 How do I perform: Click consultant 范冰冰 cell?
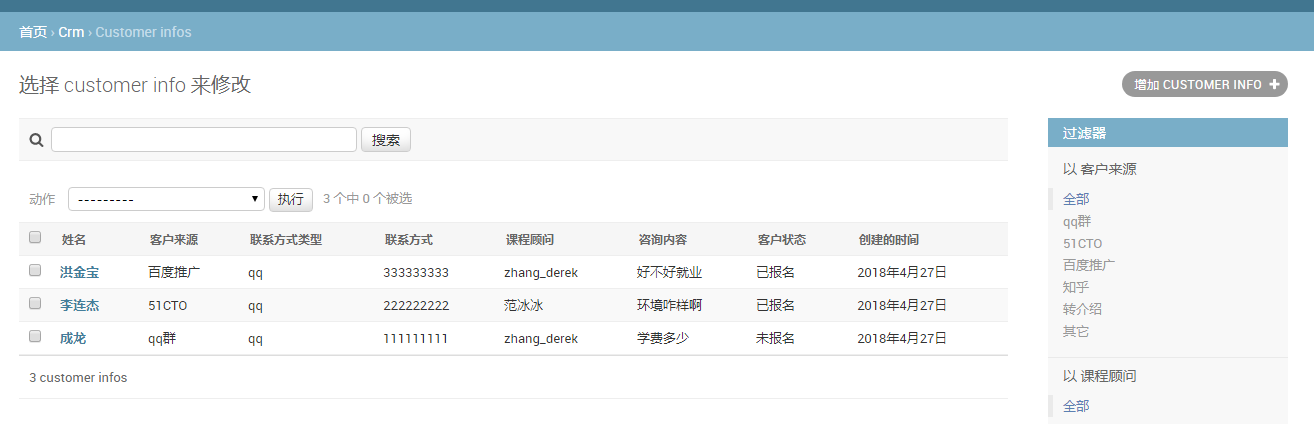pos(523,305)
